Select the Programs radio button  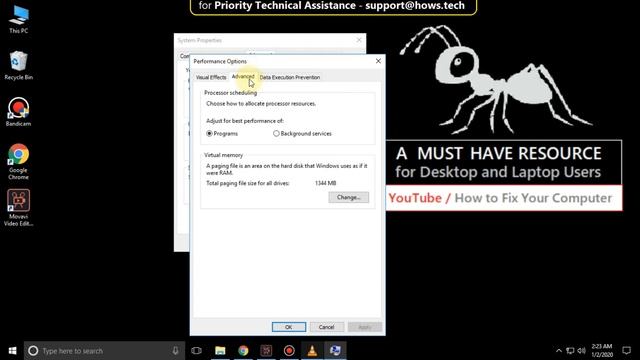pos(209,133)
